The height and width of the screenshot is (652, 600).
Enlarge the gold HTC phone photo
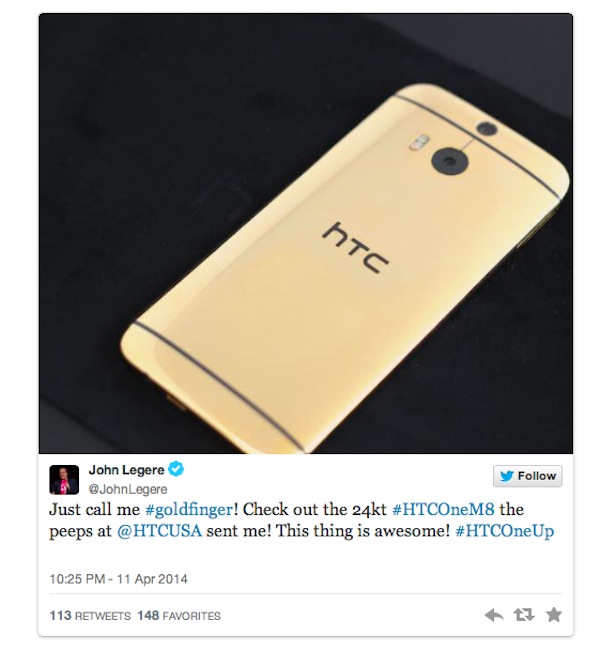pos(306,233)
